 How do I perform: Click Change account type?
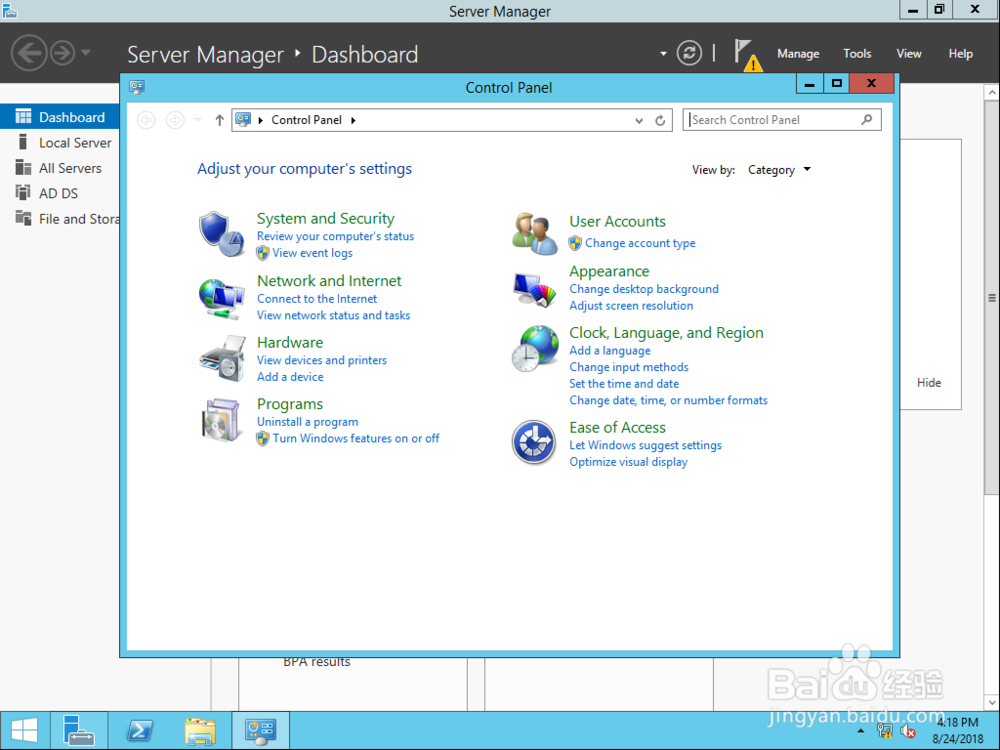640,243
